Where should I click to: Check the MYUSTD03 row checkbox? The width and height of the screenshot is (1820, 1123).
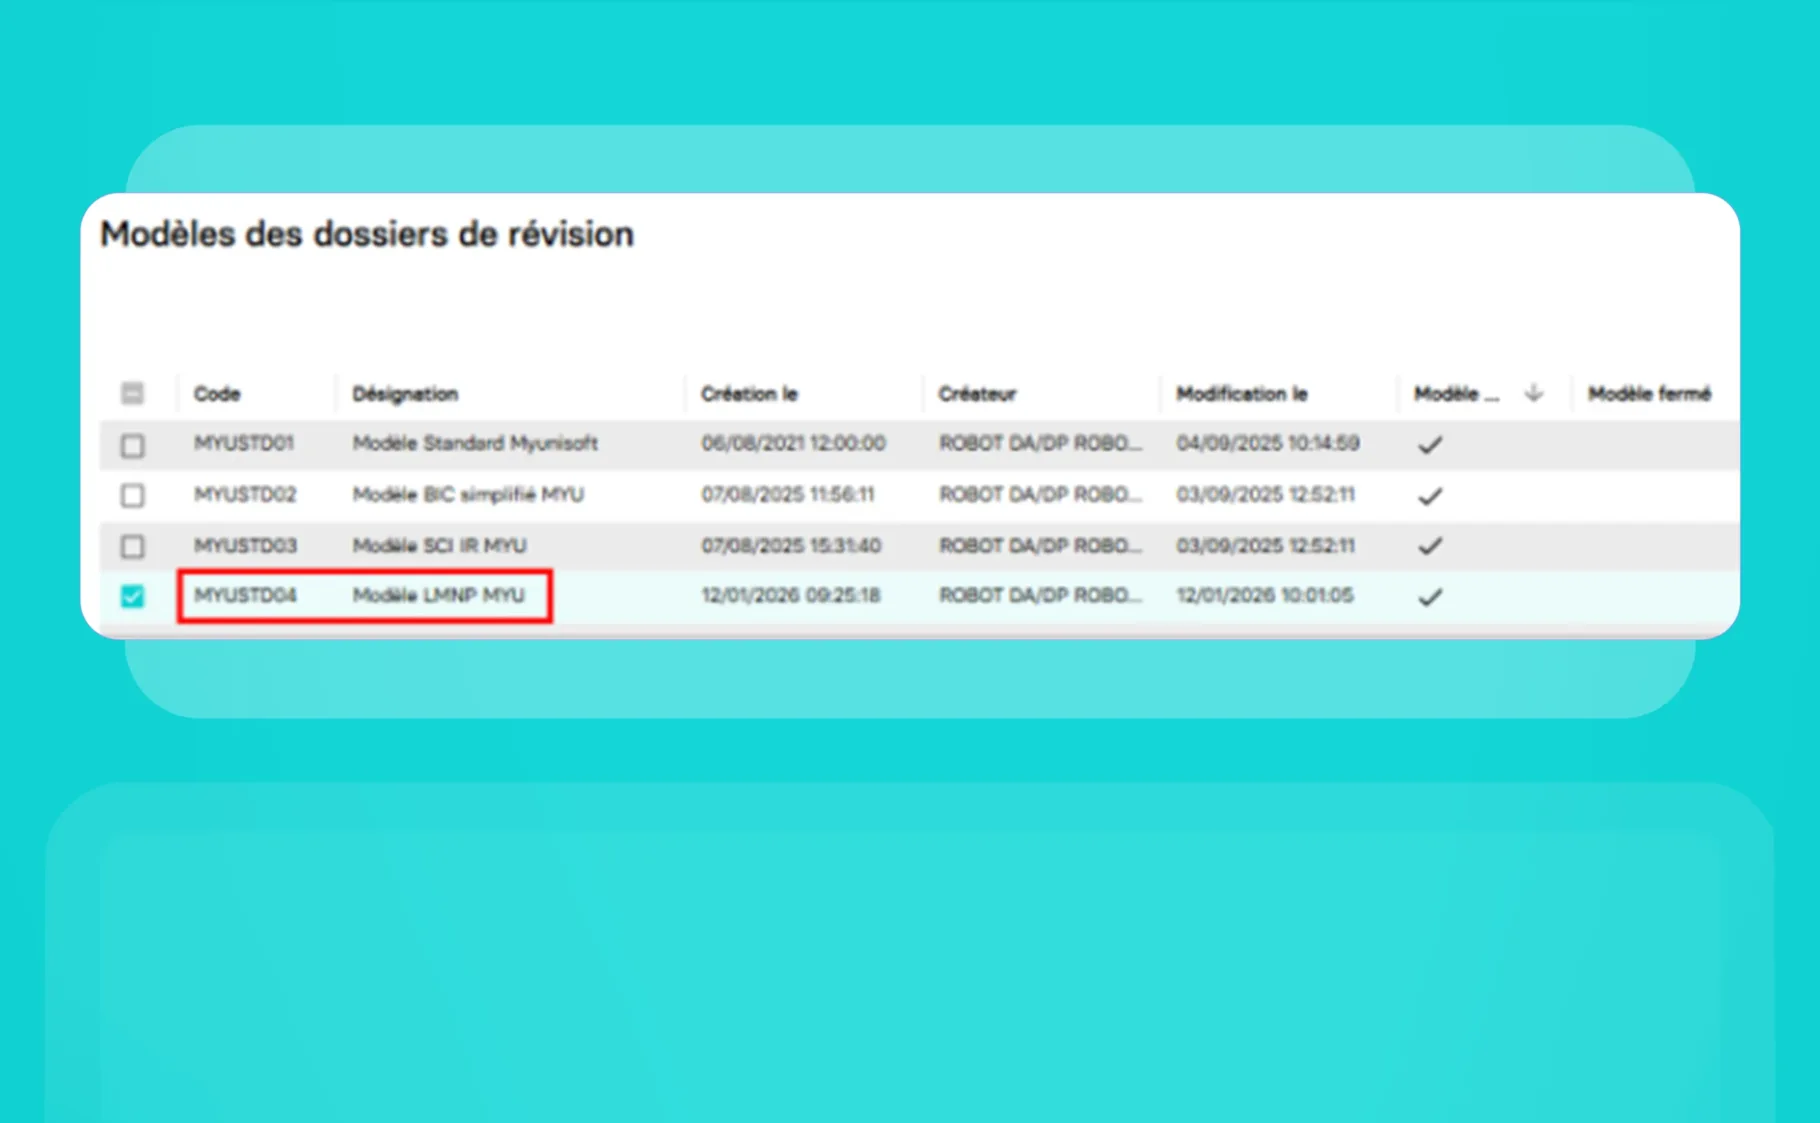coord(132,546)
